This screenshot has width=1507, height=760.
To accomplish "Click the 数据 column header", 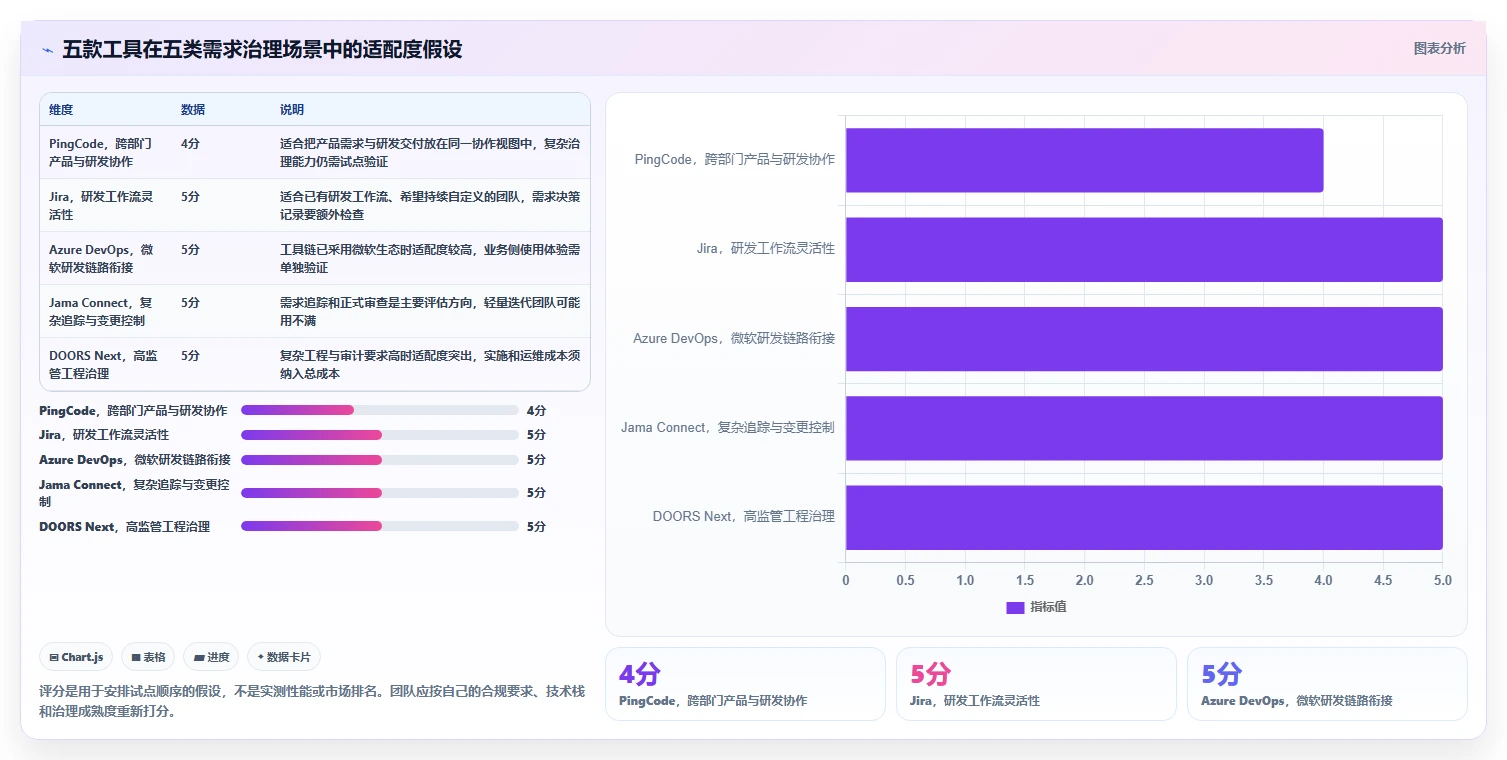I will (193, 109).
